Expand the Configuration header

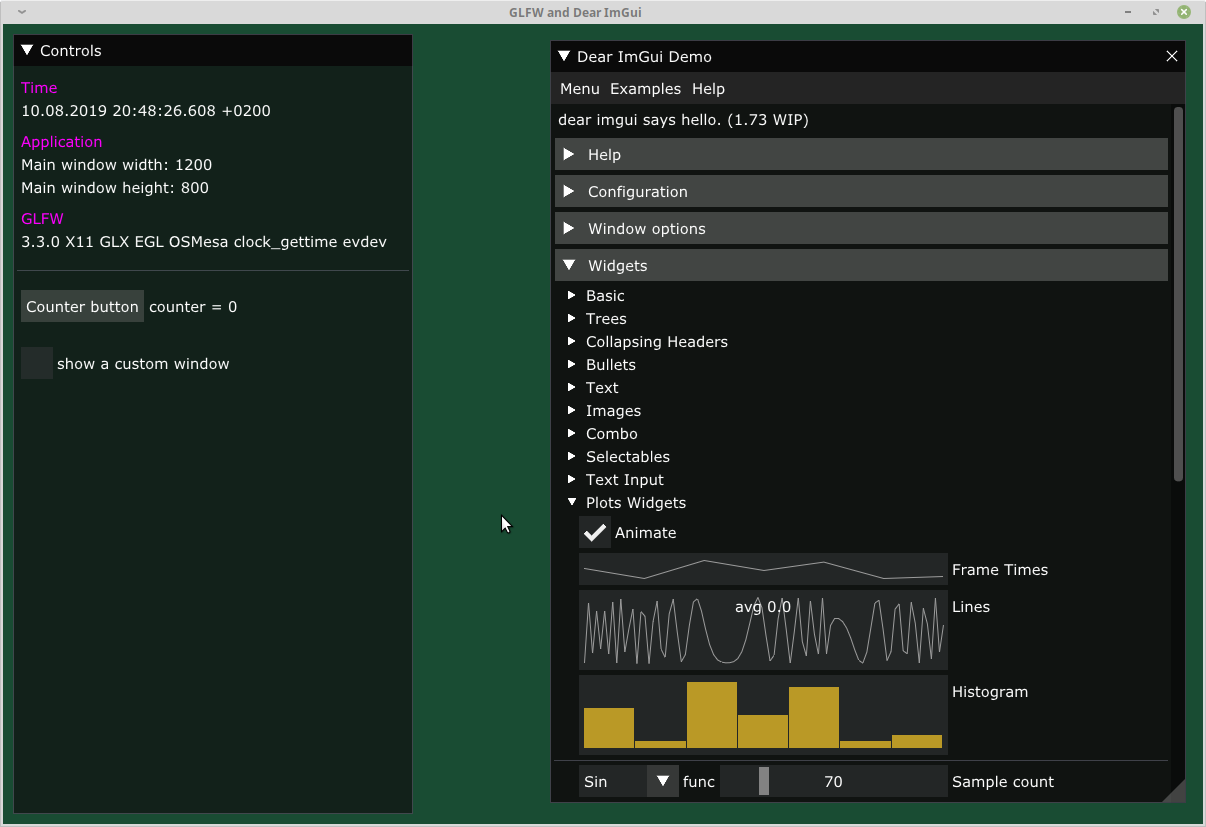(861, 191)
